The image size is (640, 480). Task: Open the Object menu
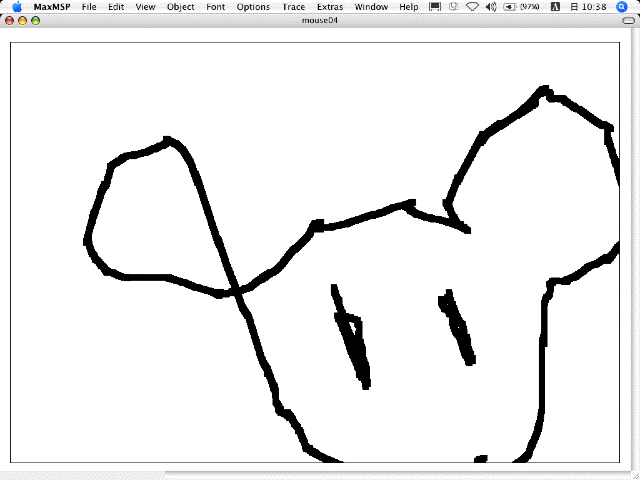[x=180, y=7]
